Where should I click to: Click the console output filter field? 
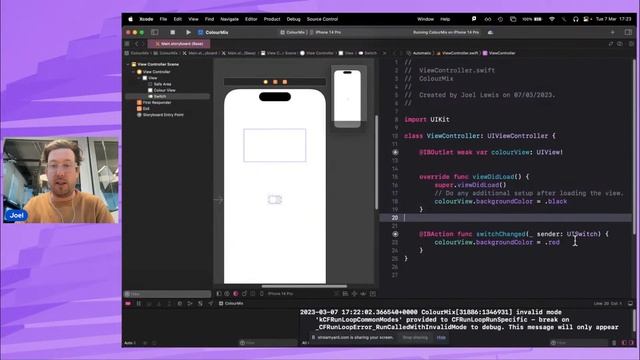click(x=580, y=343)
